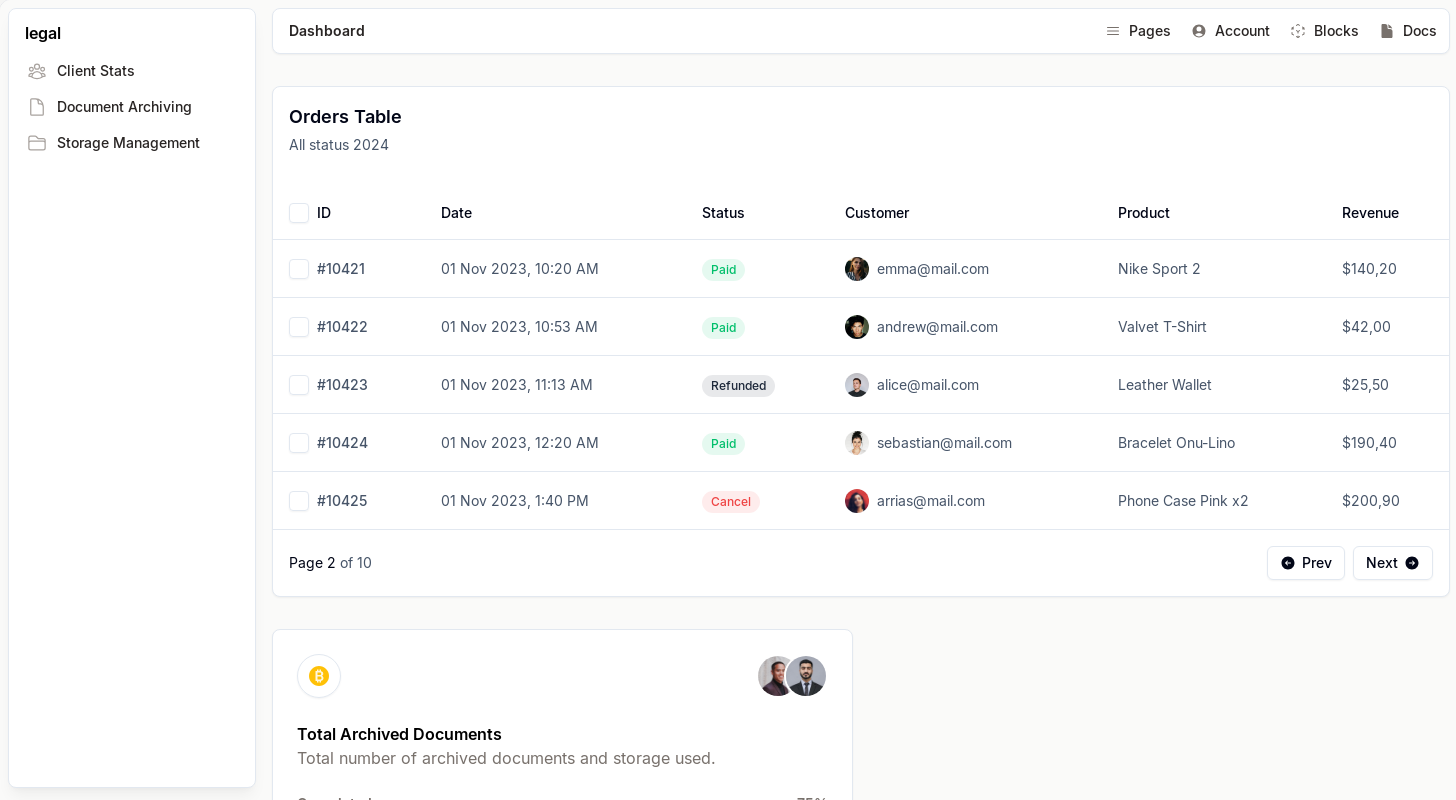Toggle the select-all checkbox in table header
Viewport: 1456px width, 800px height.
click(299, 213)
